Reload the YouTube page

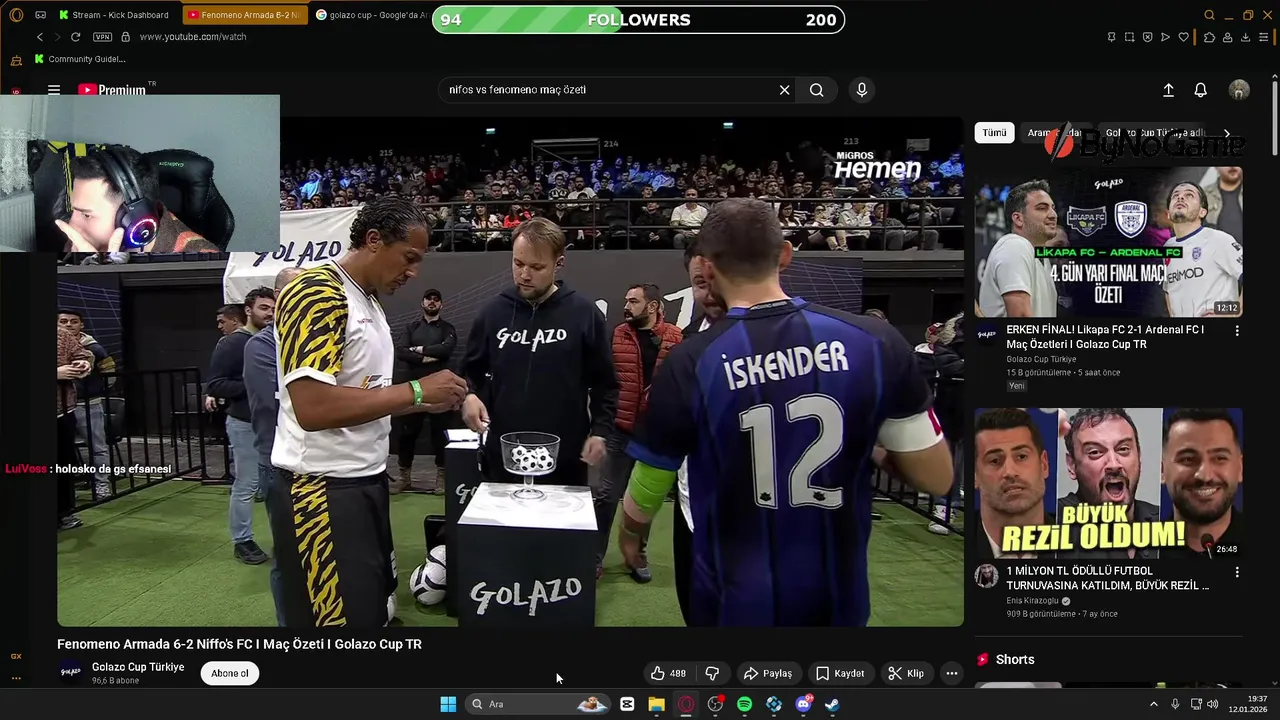[x=75, y=37]
